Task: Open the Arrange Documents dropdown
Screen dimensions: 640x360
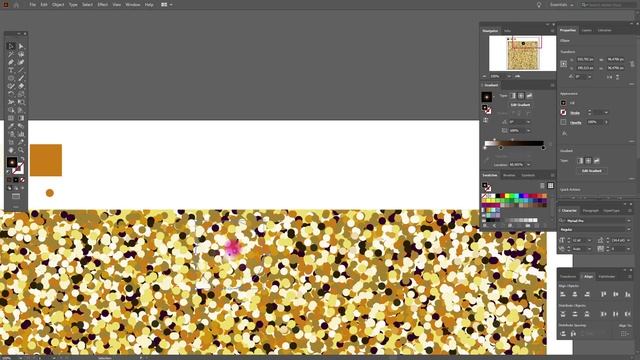Action: (x=167, y=4)
